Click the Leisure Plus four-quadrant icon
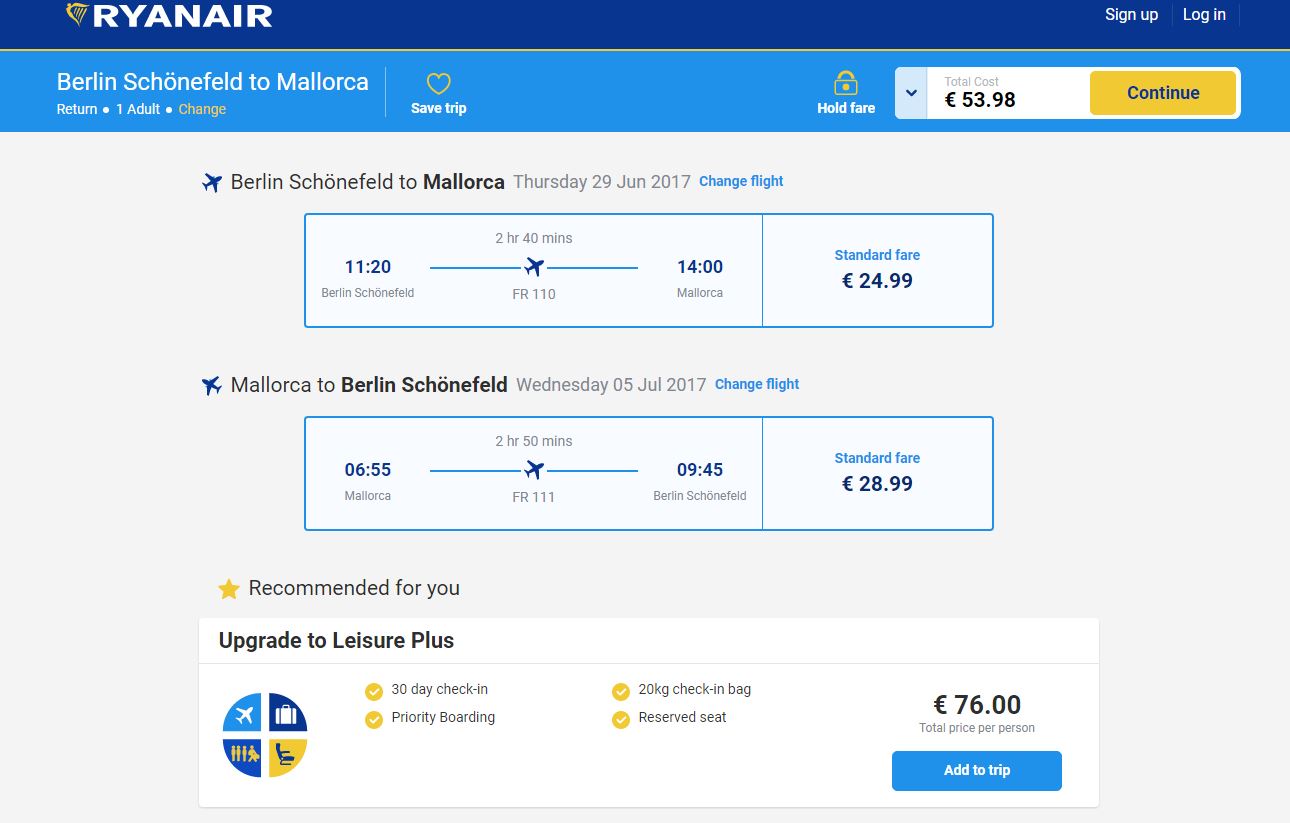The height and width of the screenshot is (823, 1290). coord(265,735)
